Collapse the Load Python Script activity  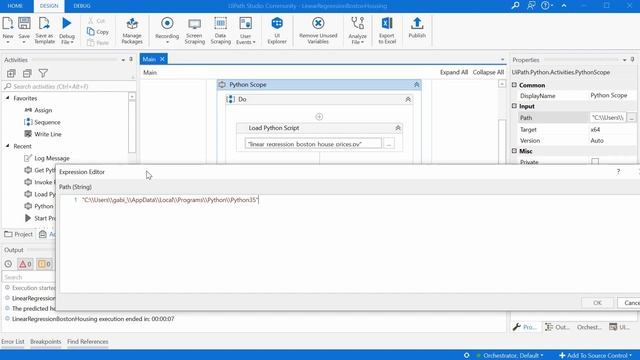coord(398,128)
